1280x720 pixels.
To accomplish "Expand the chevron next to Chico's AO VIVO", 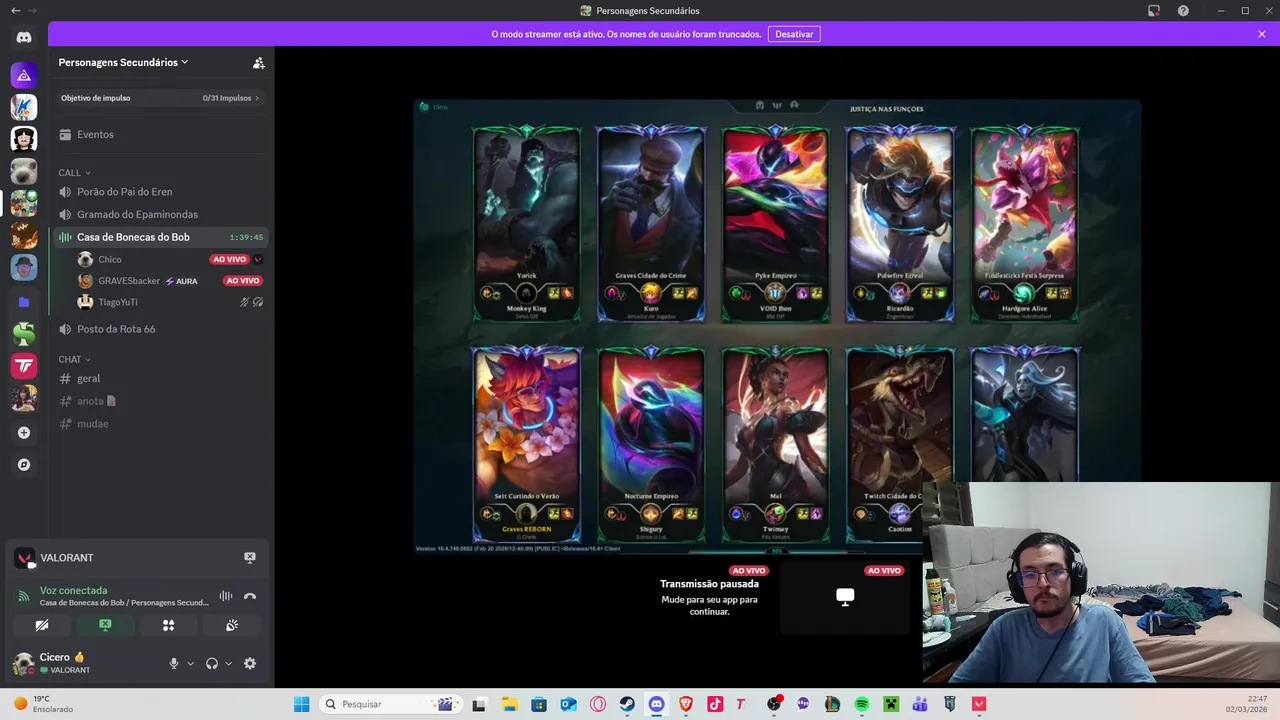I will pyautogui.click(x=258, y=259).
